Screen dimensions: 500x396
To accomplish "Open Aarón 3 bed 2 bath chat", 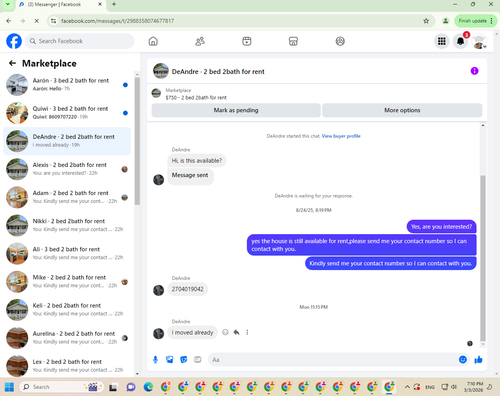I will [67, 85].
